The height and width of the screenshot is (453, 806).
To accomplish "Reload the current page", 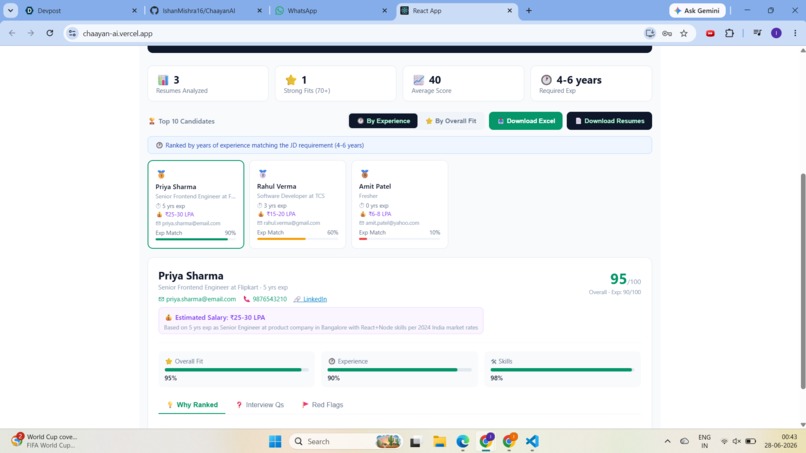I will pos(49,33).
